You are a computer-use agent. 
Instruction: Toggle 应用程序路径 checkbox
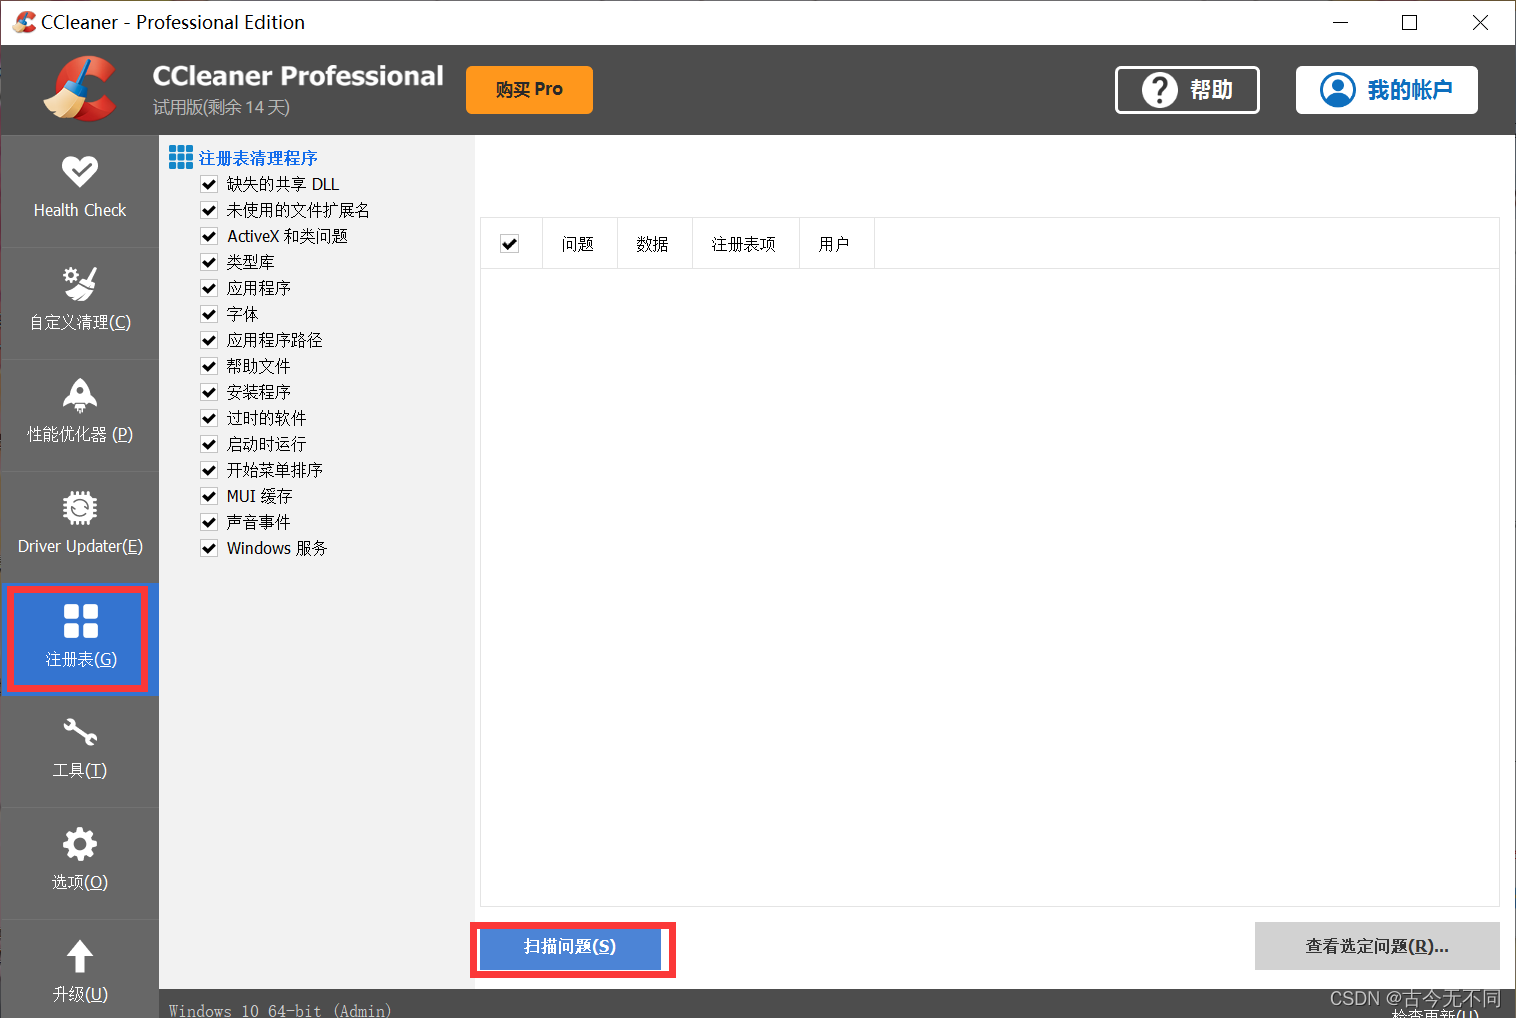click(x=209, y=340)
